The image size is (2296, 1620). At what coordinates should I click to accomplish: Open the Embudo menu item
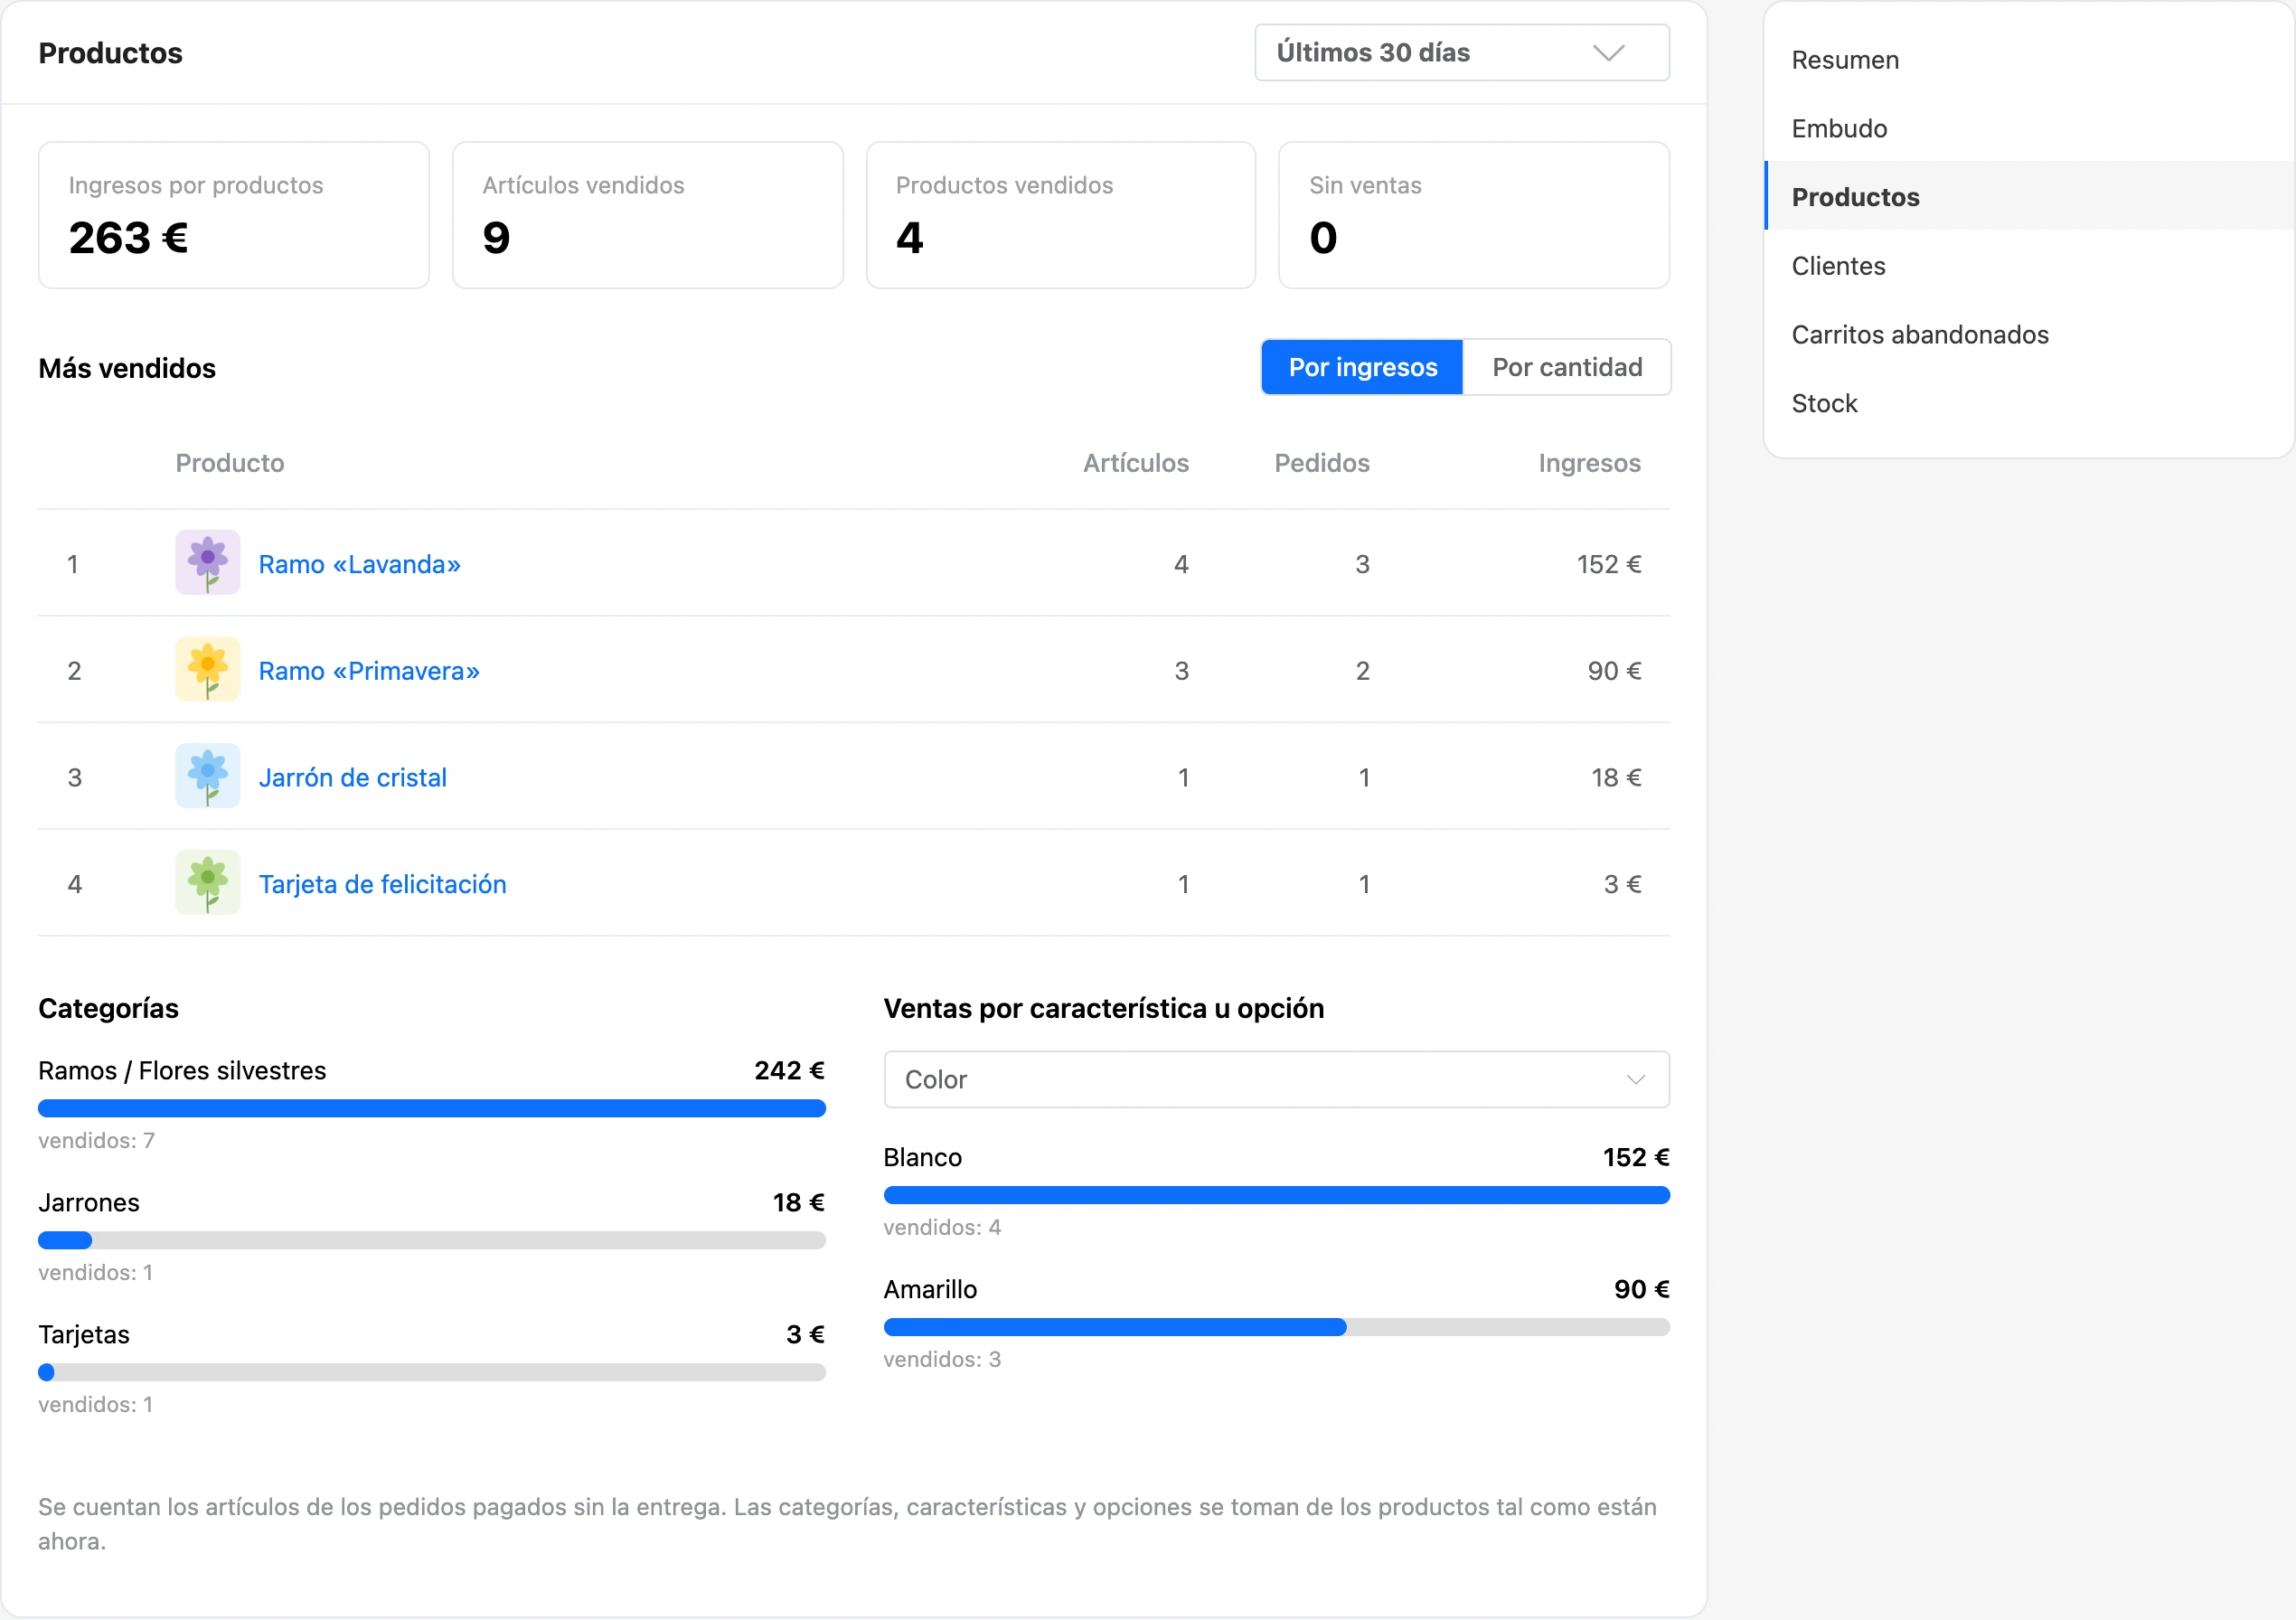(1839, 129)
